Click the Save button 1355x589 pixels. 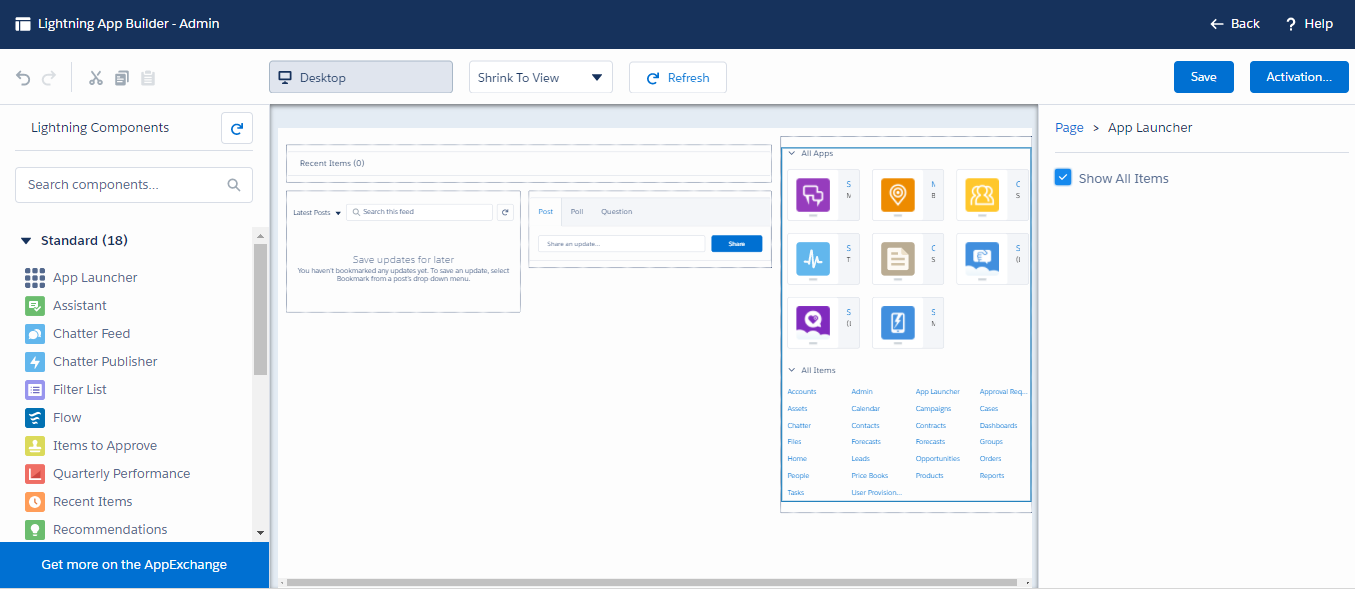point(1204,77)
